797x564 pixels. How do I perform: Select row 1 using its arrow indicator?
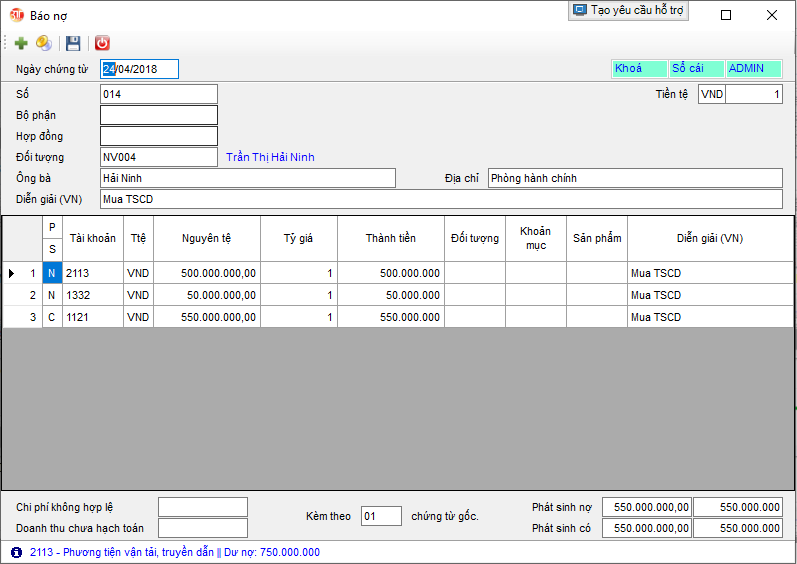tap(12, 273)
